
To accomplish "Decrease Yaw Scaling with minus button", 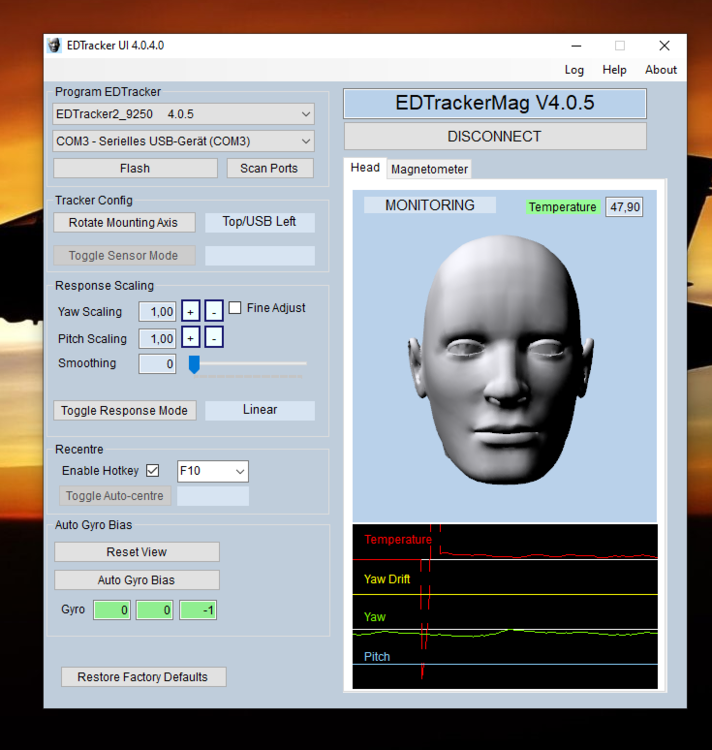I will pos(213,311).
